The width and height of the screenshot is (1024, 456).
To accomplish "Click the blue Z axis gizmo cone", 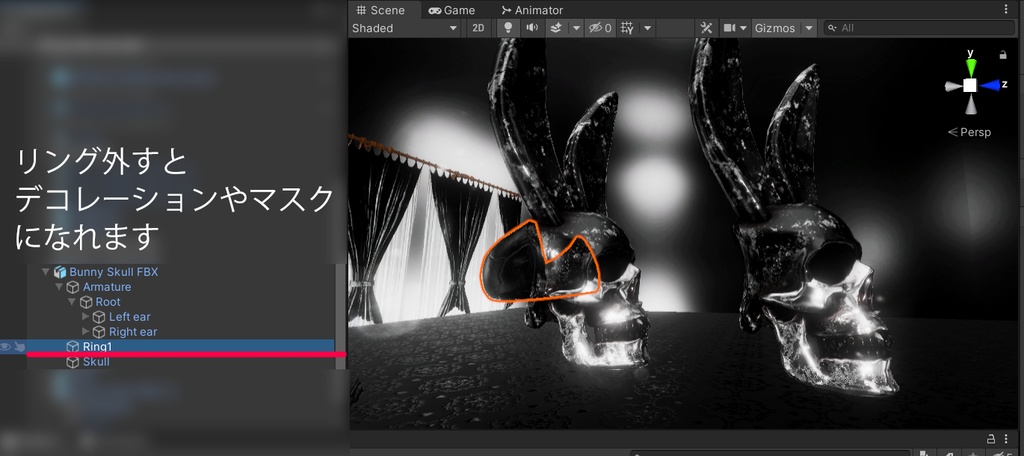I will coord(989,86).
